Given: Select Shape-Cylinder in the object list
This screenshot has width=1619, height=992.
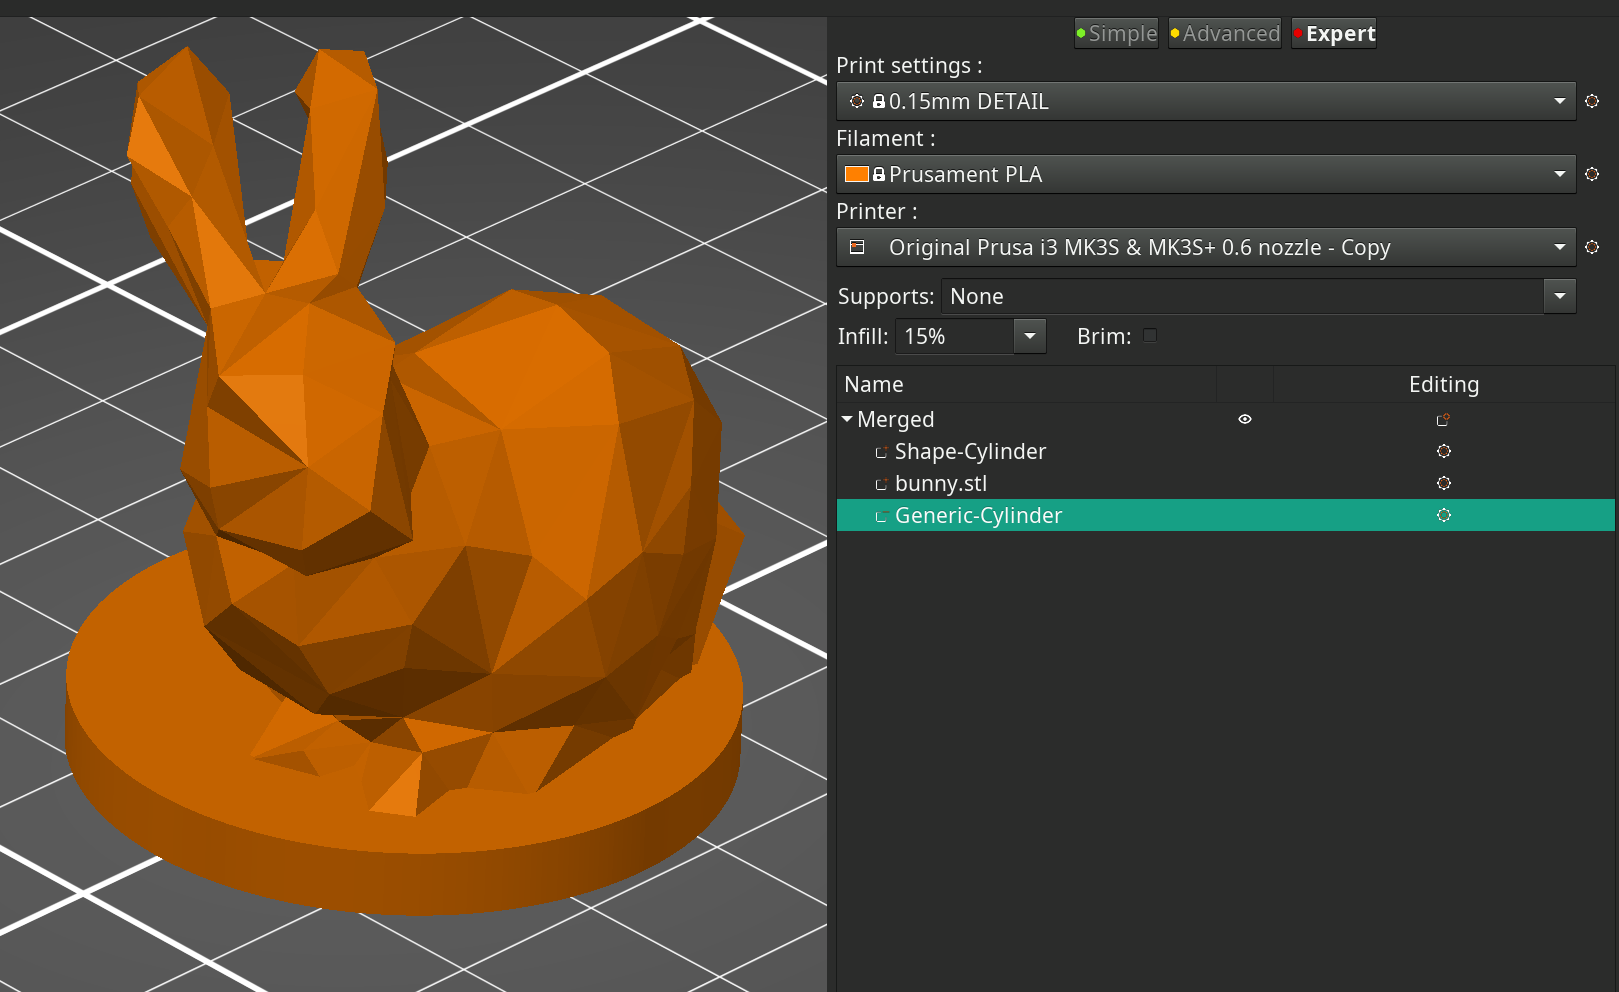Looking at the screenshot, I should coord(969,451).
